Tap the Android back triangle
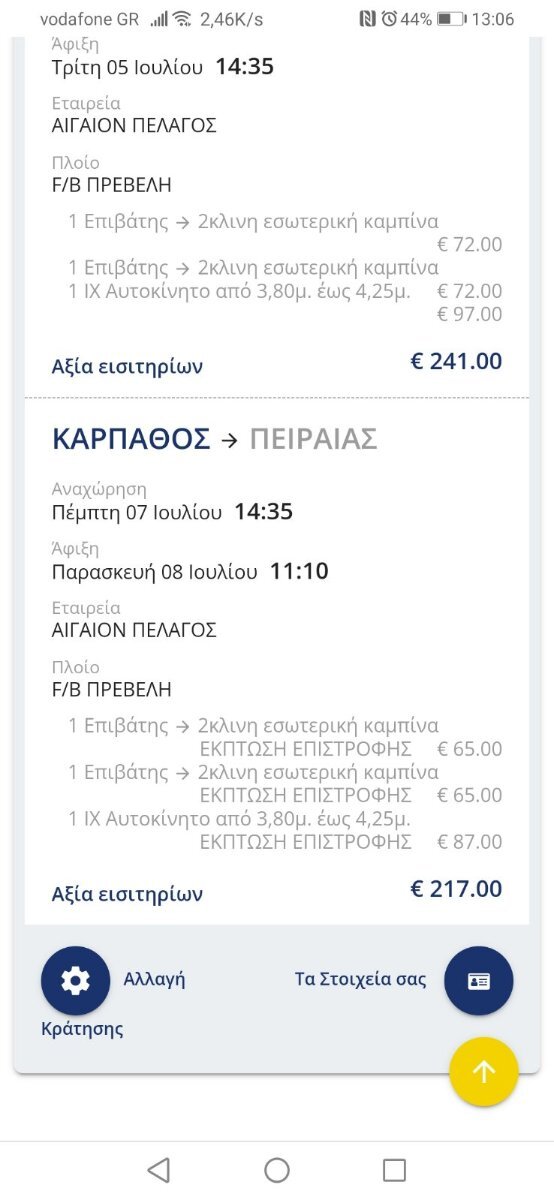This screenshot has width=554, height=1200. pyautogui.click(x=158, y=1170)
